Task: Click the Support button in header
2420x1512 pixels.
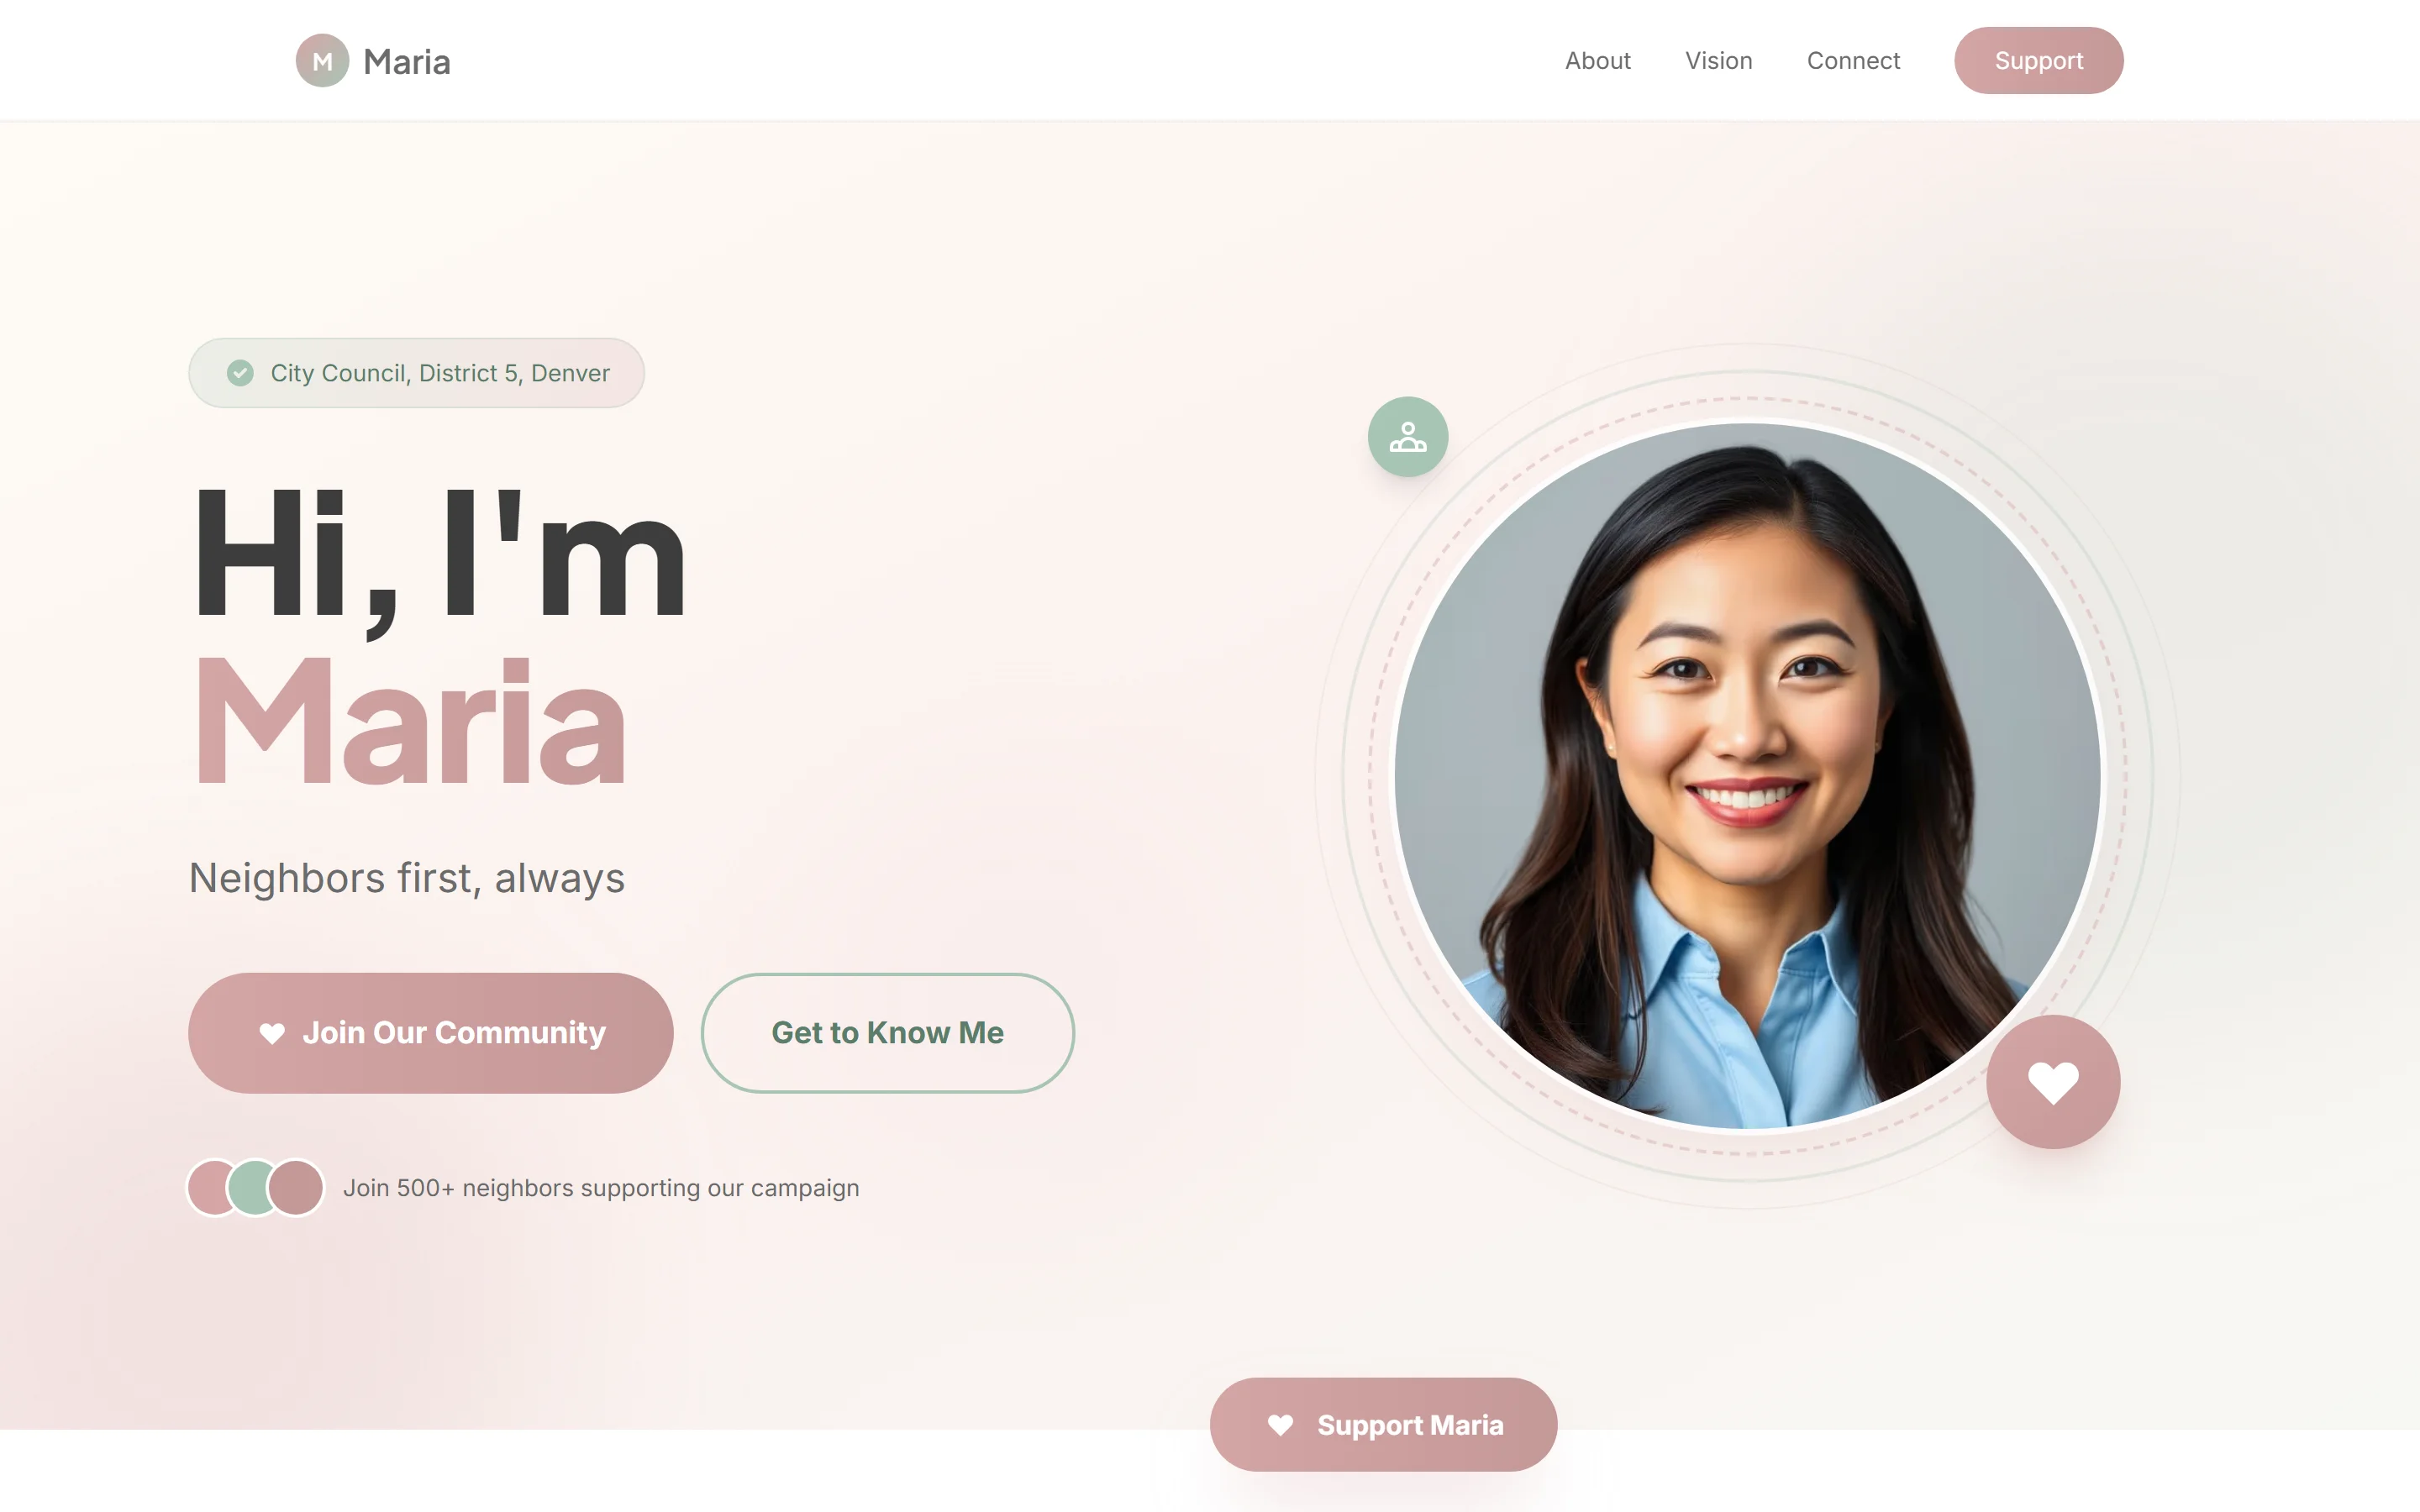Action: tap(2039, 61)
